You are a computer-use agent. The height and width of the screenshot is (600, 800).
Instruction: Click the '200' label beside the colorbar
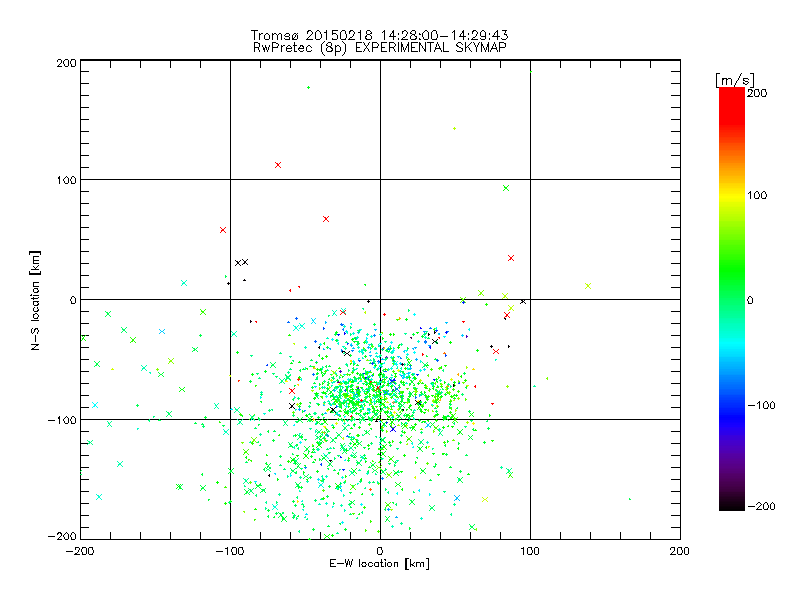(x=757, y=93)
